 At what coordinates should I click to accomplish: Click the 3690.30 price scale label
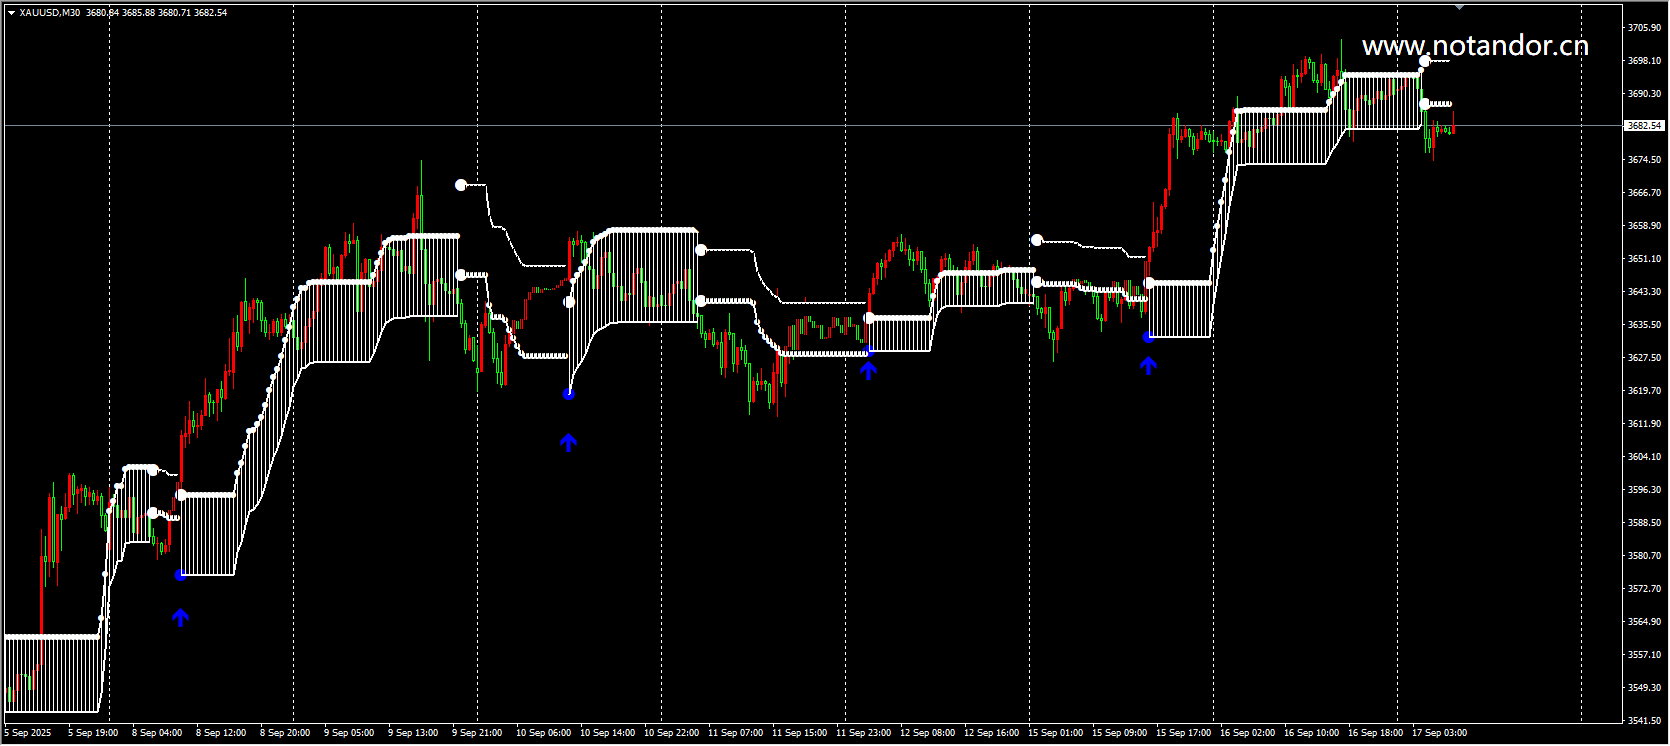(x=1644, y=94)
